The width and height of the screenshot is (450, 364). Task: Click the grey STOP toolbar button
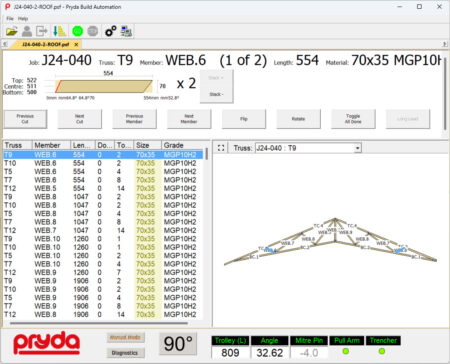(x=93, y=31)
